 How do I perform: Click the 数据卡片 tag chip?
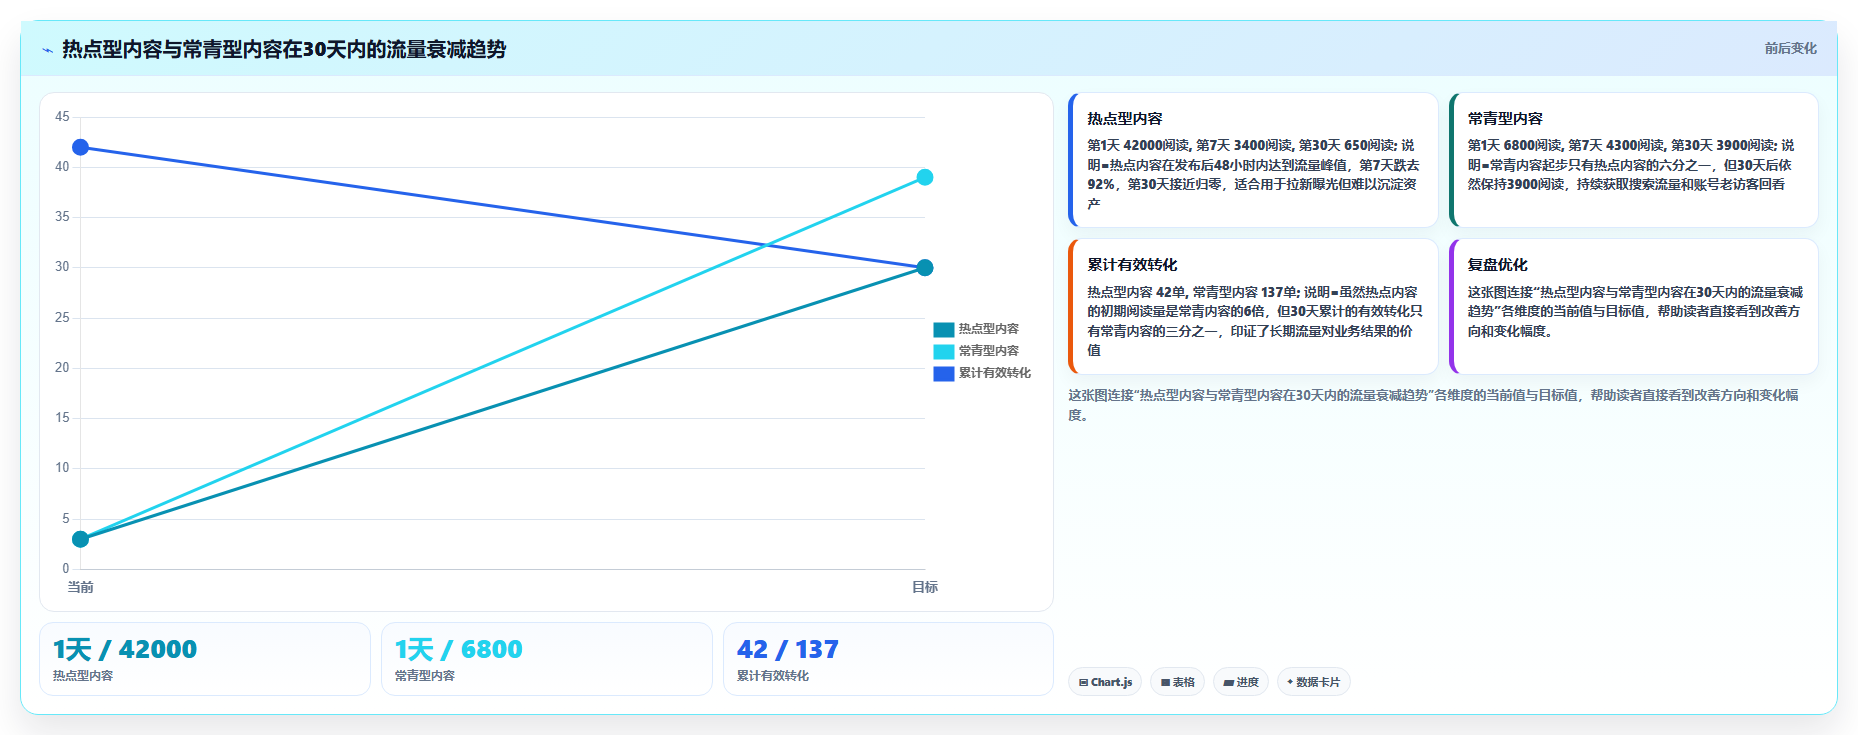[x=1314, y=682]
